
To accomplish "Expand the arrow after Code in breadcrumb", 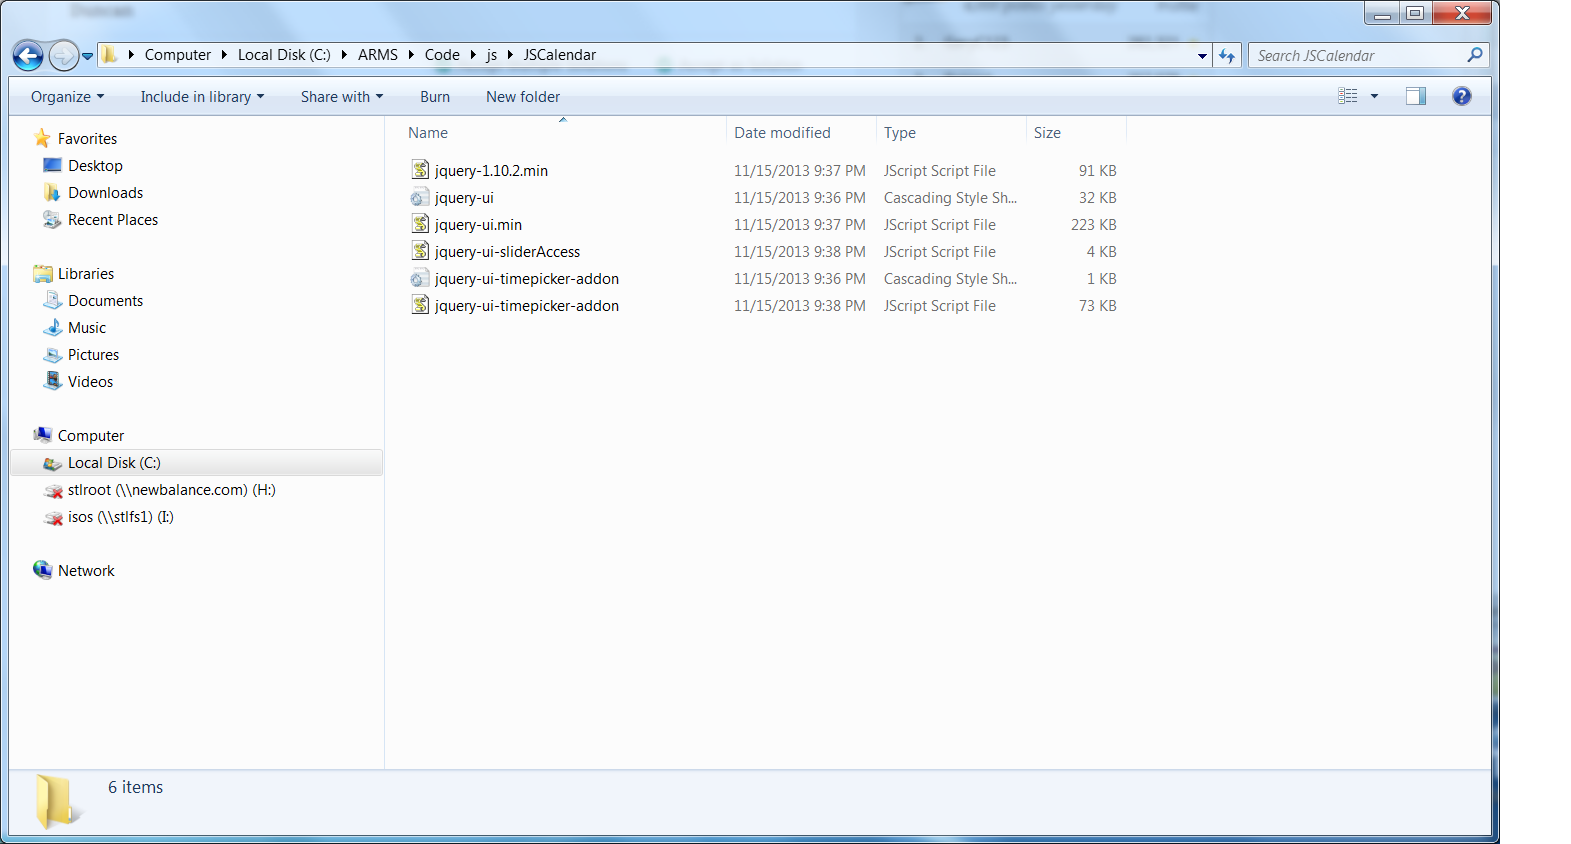I will [x=473, y=55].
